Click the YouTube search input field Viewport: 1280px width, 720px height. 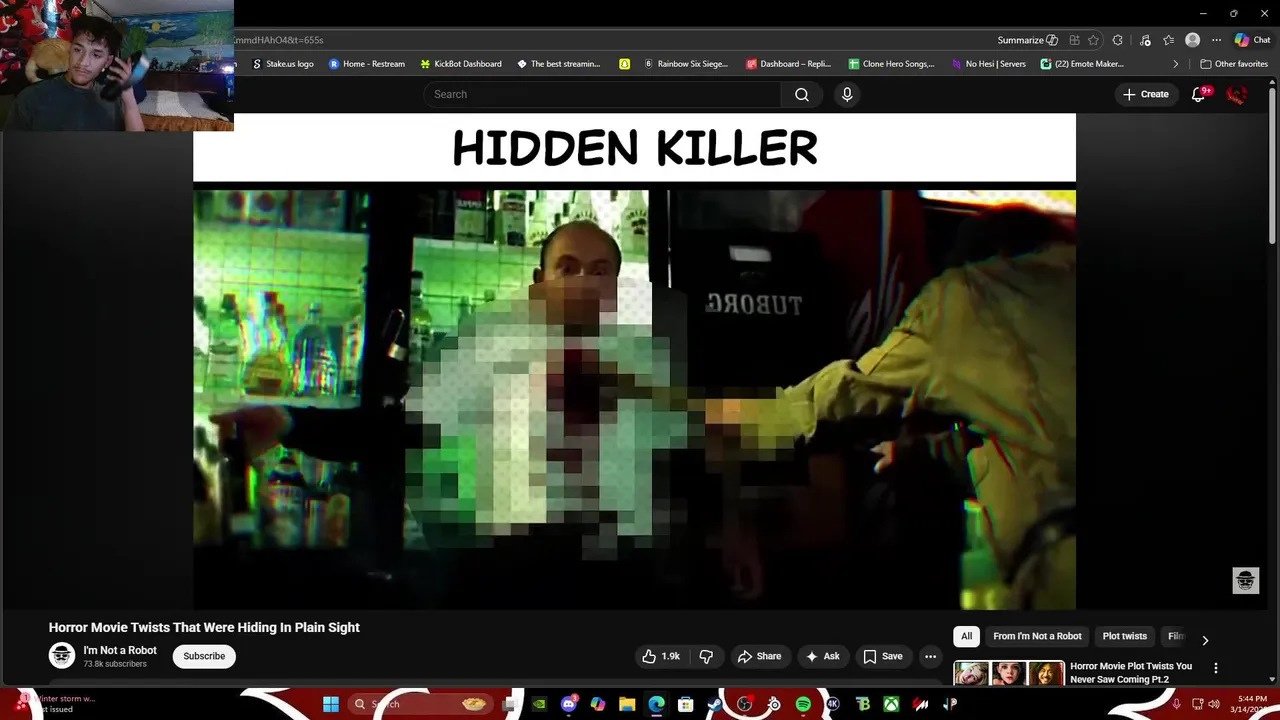click(602, 94)
